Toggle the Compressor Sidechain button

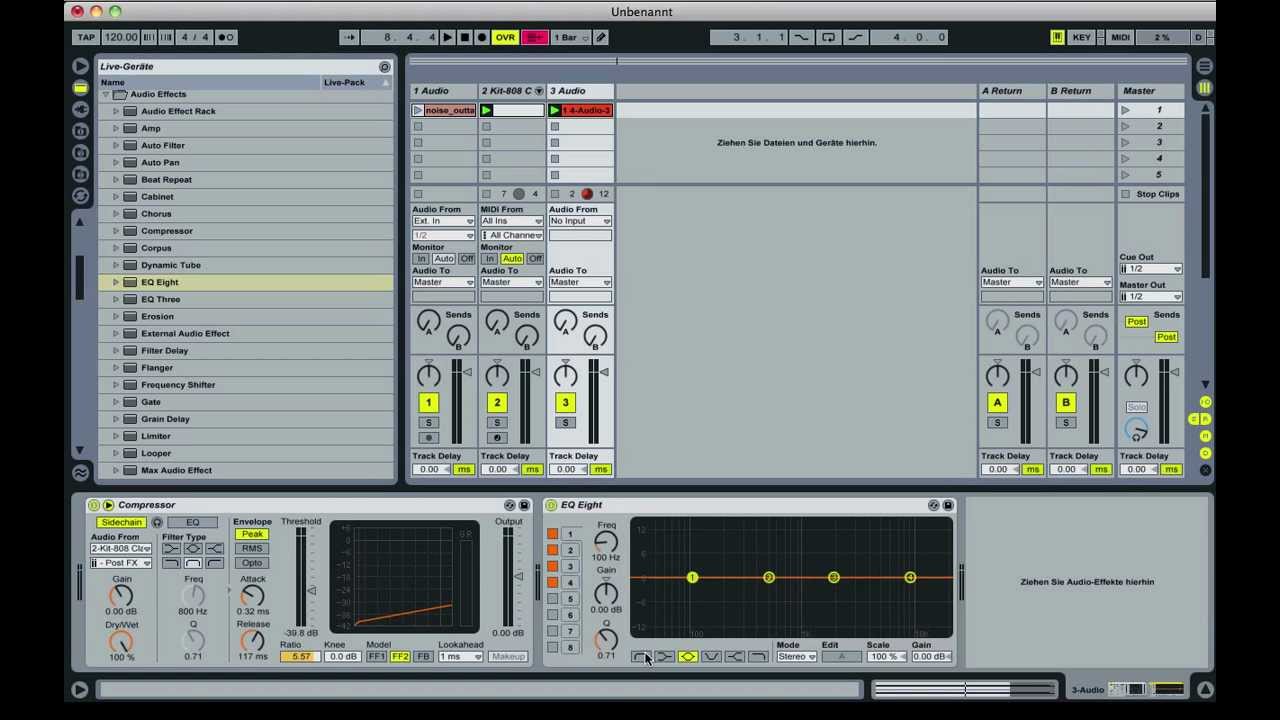pyautogui.click(x=121, y=522)
